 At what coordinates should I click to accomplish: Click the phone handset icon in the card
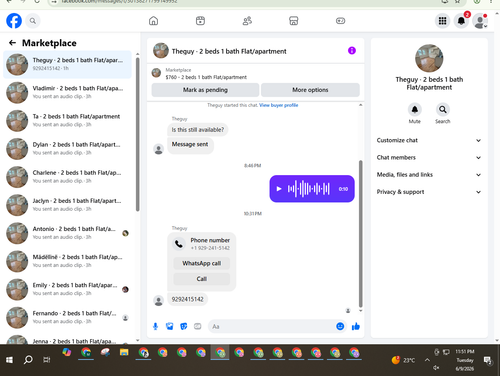click(179, 244)
